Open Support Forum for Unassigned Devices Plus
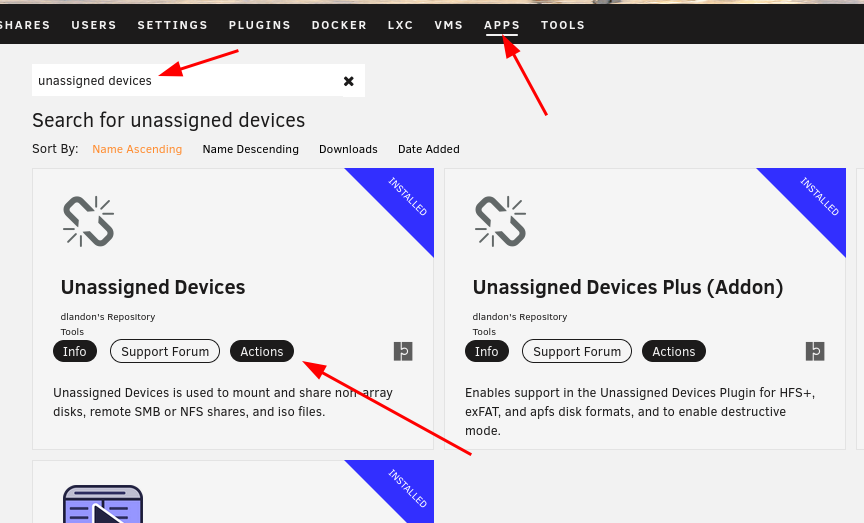 577,351
